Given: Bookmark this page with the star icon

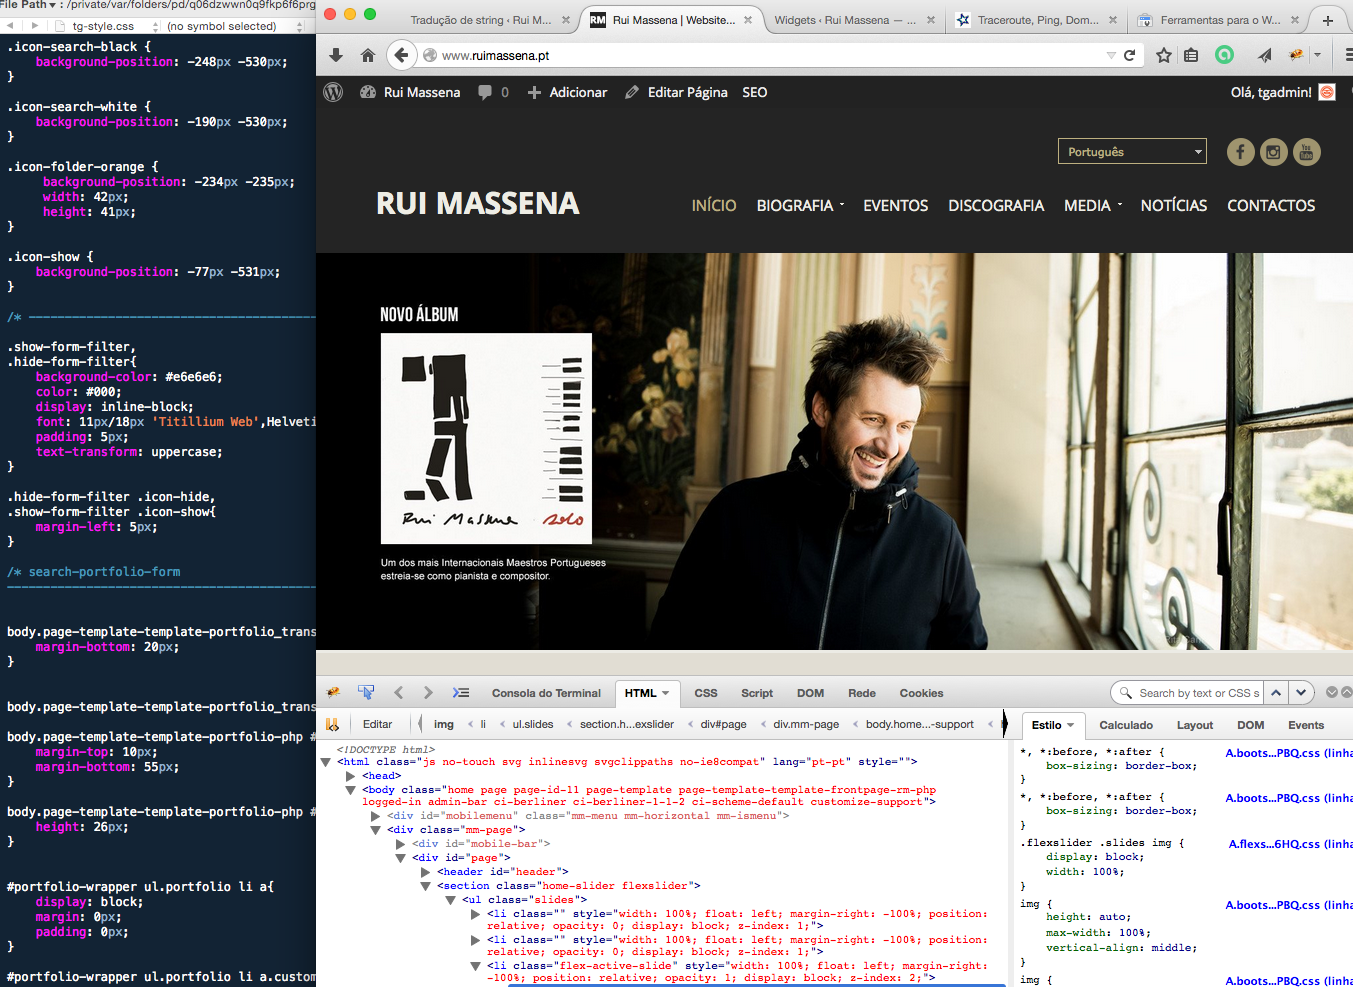Looking at the screenshot, I should [1164, 55].
